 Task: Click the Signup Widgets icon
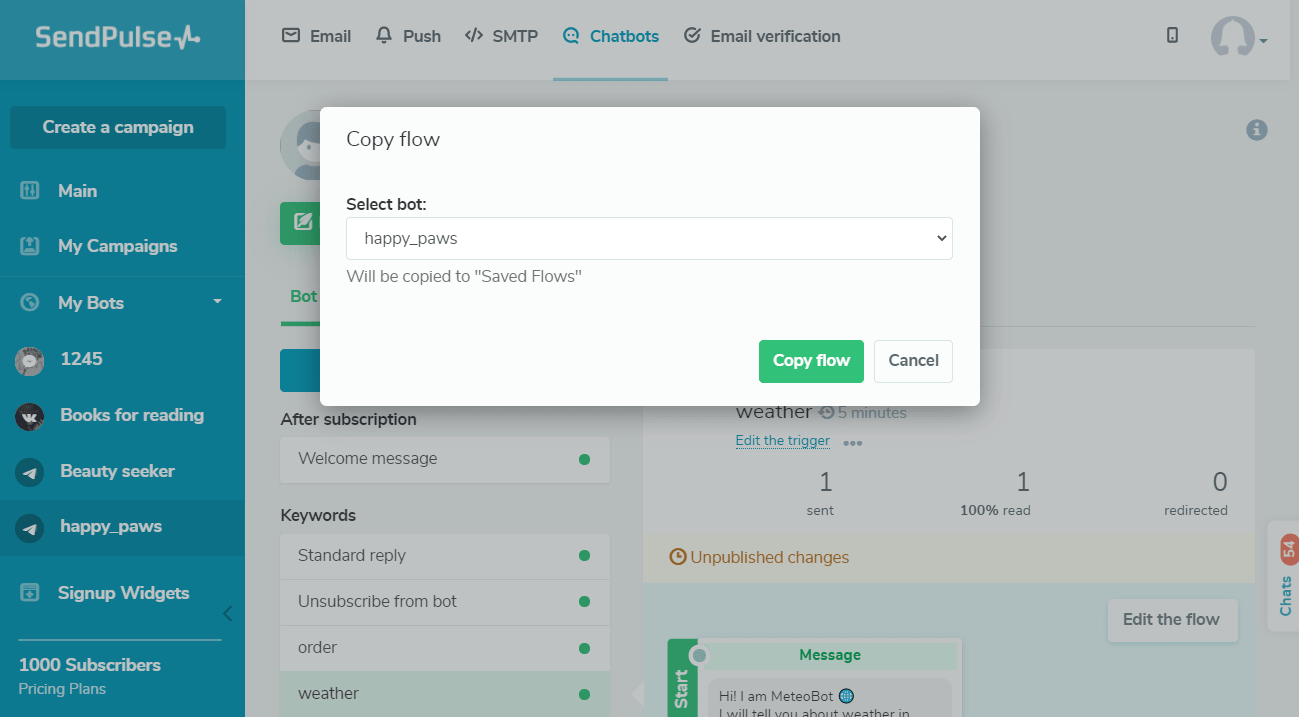click(x=30, y=593)
